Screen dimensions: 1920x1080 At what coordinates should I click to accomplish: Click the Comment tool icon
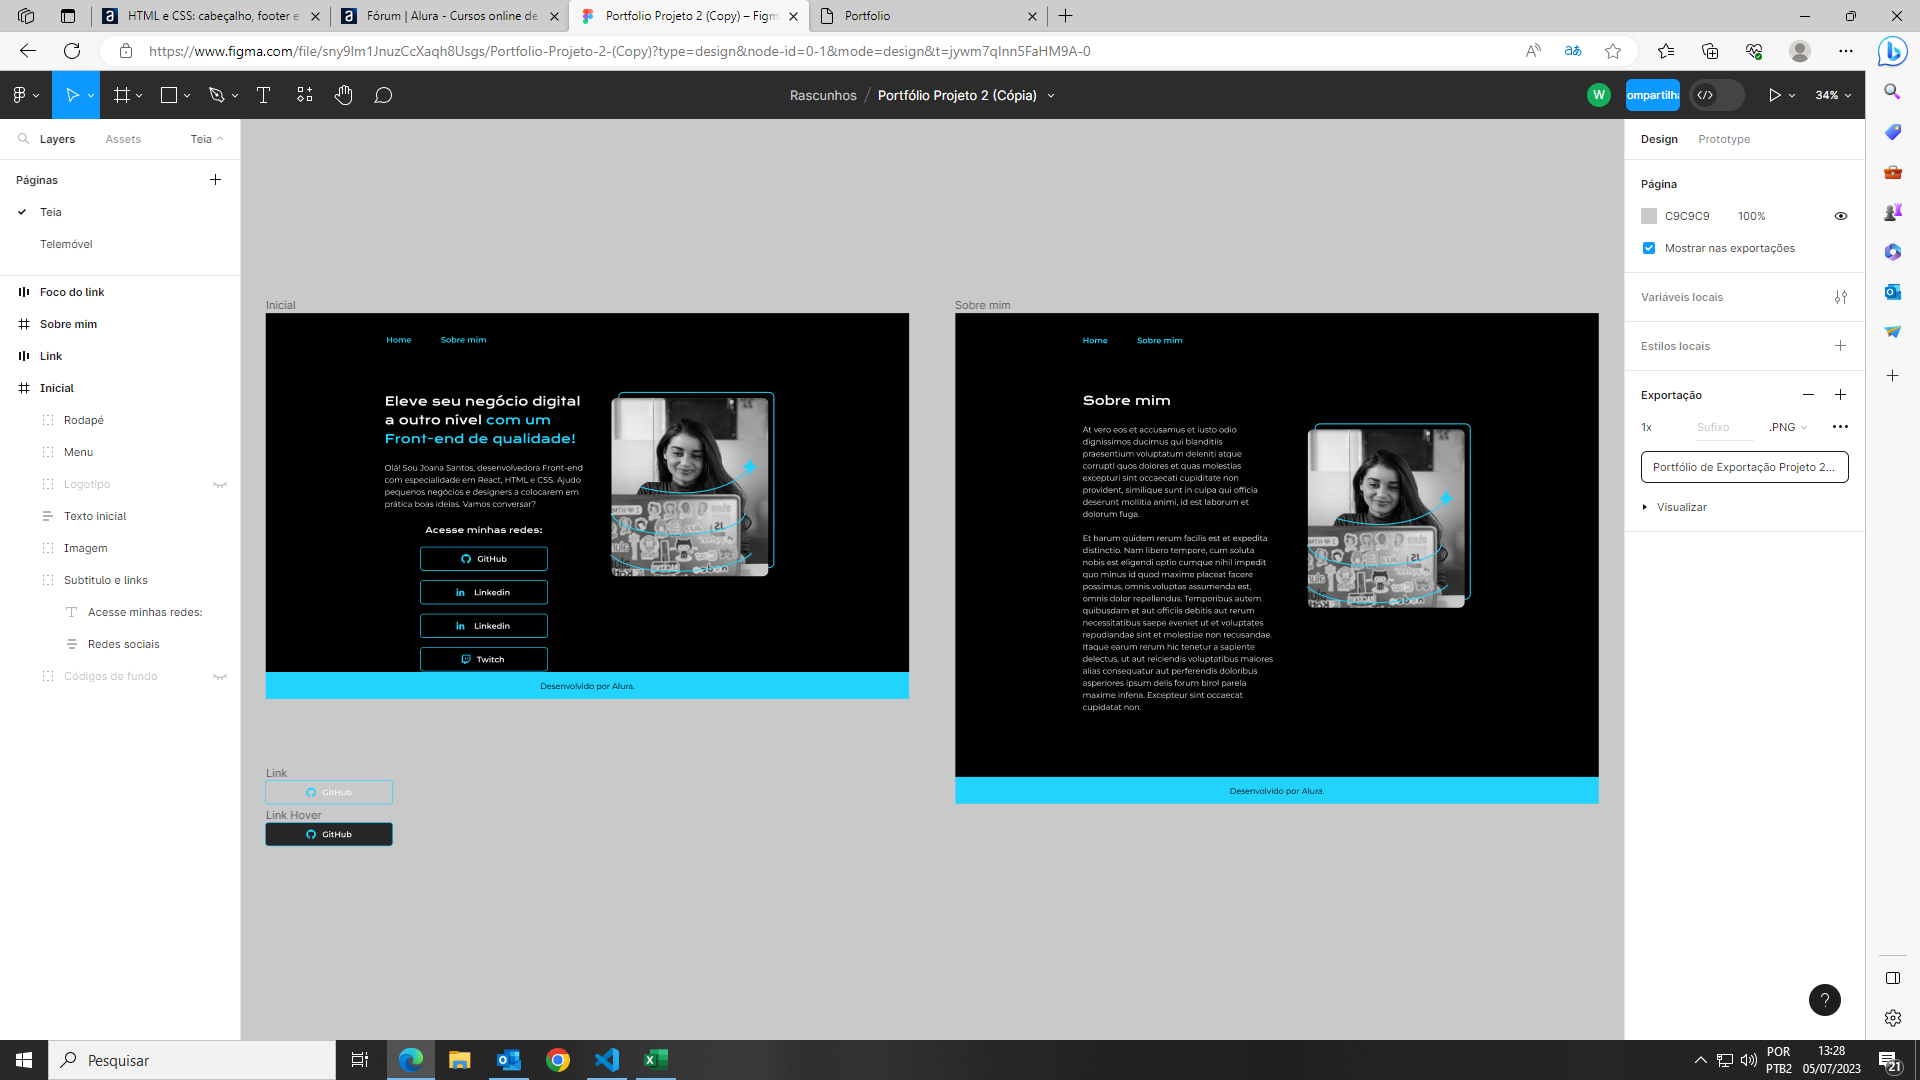pyautogui.click(x=384, y=95)
